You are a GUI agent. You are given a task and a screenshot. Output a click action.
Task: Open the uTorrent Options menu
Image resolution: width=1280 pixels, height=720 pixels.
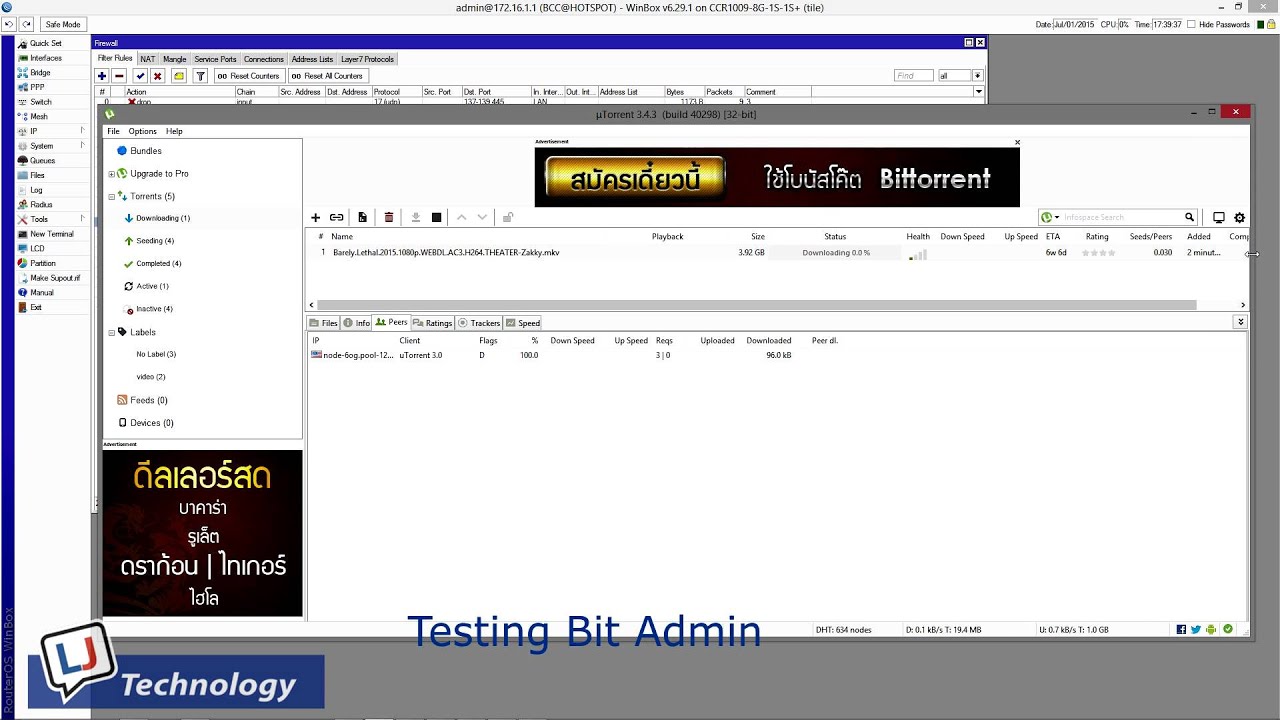142,131
